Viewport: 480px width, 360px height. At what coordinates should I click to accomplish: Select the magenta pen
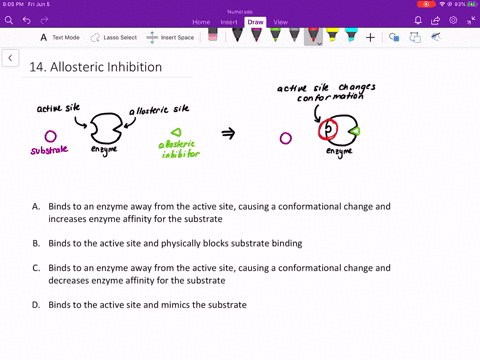pyautogui.click(x=256, y=35)
